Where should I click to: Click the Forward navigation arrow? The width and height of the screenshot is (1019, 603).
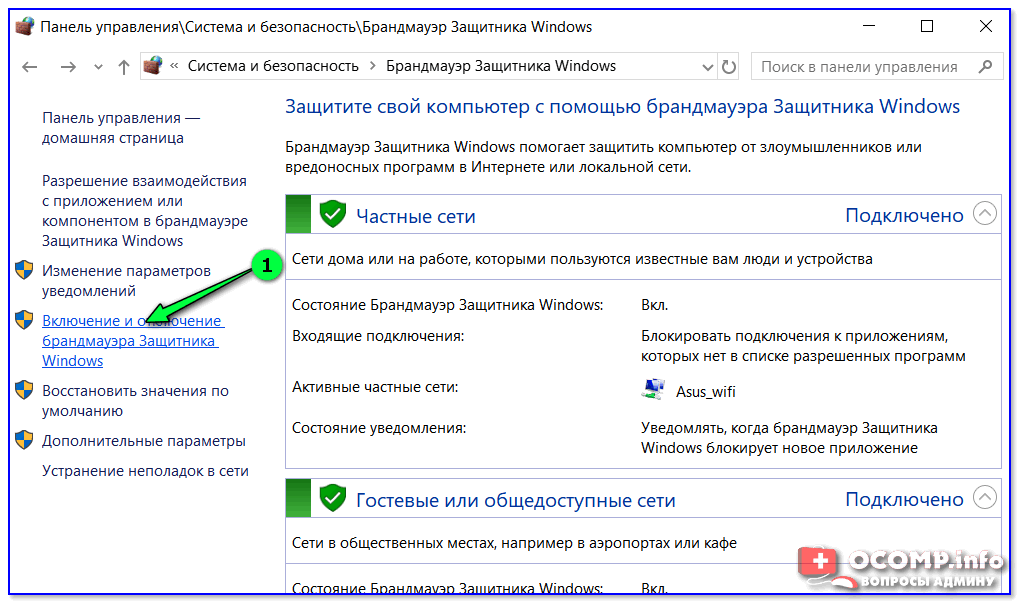[67, 67]
